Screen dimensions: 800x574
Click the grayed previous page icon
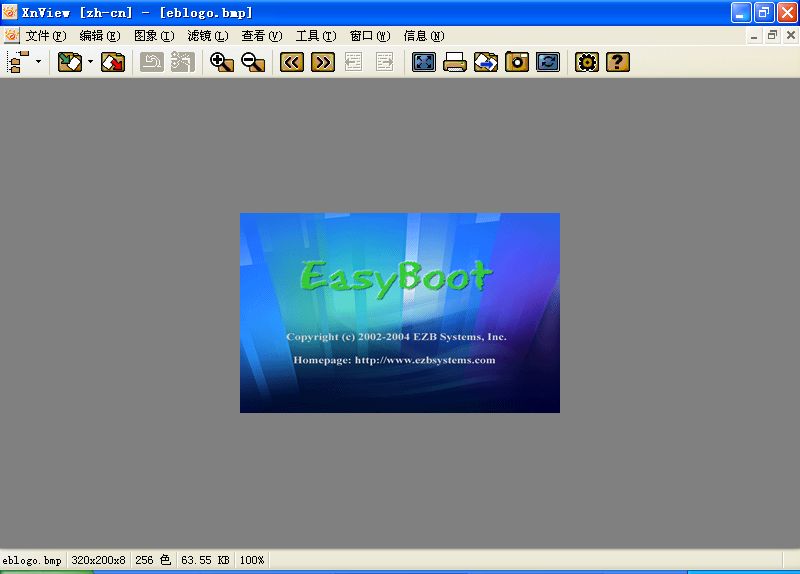pos(353,62)
